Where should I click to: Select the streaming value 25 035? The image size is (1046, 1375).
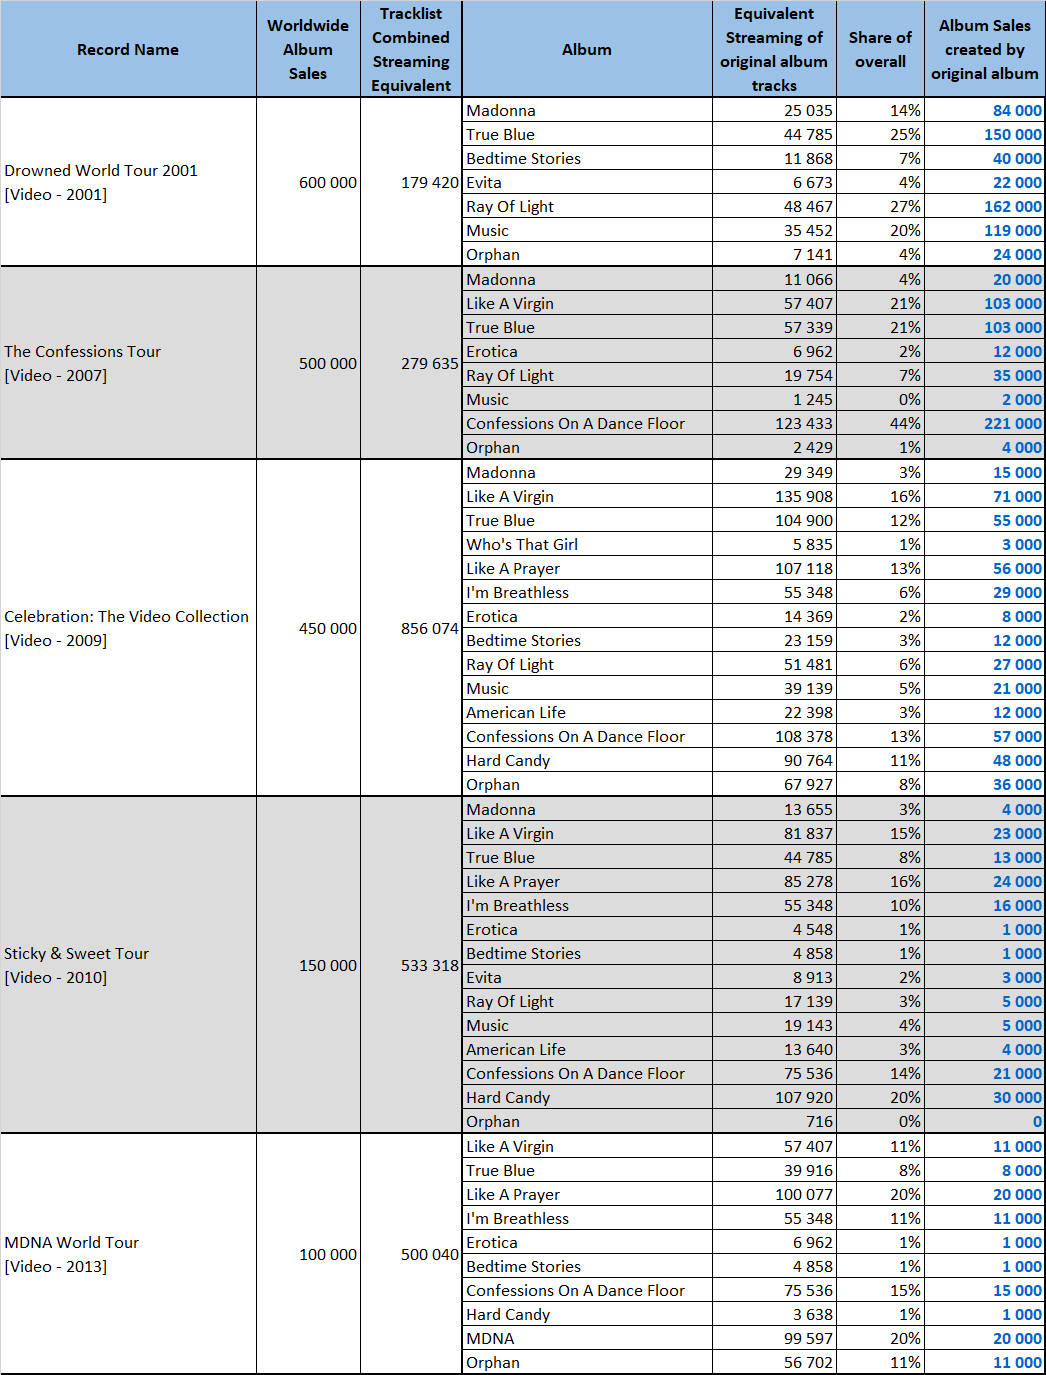[x=774, y=110]
